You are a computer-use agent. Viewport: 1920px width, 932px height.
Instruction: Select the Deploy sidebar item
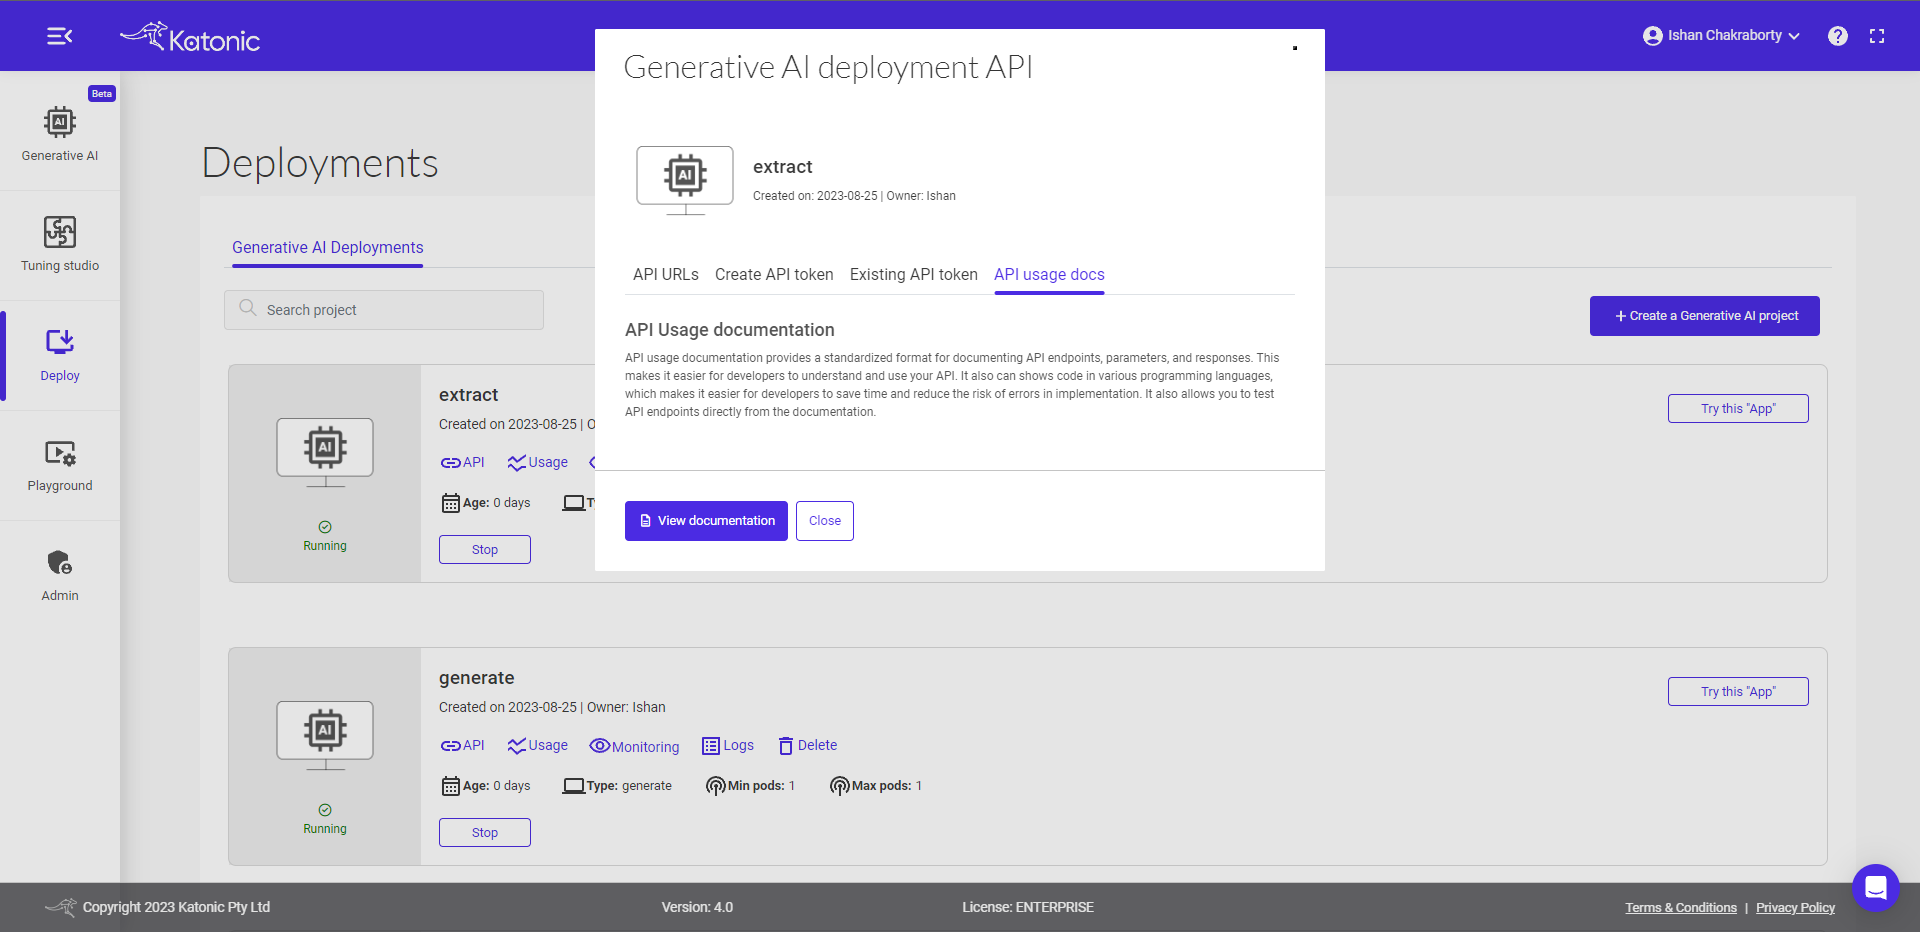click(60, 354)
